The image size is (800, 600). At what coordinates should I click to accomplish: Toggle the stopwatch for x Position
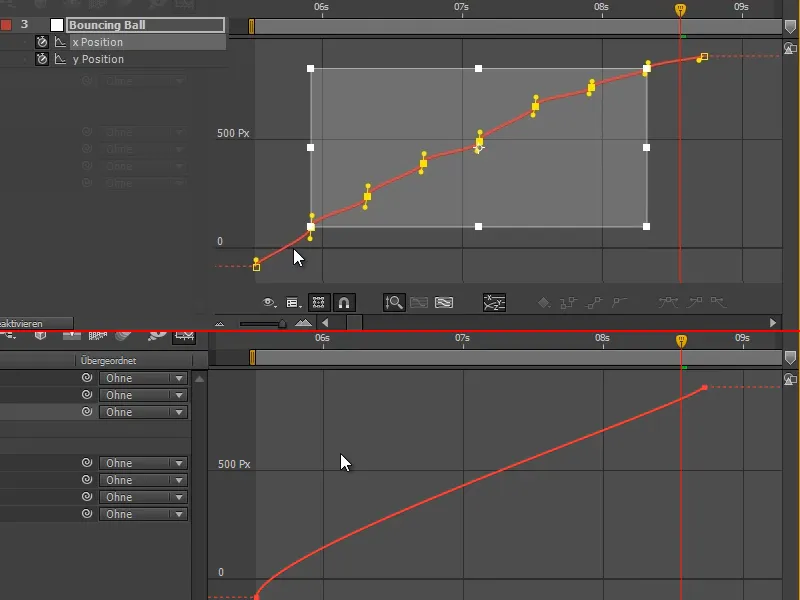click(x=41, y=42)
